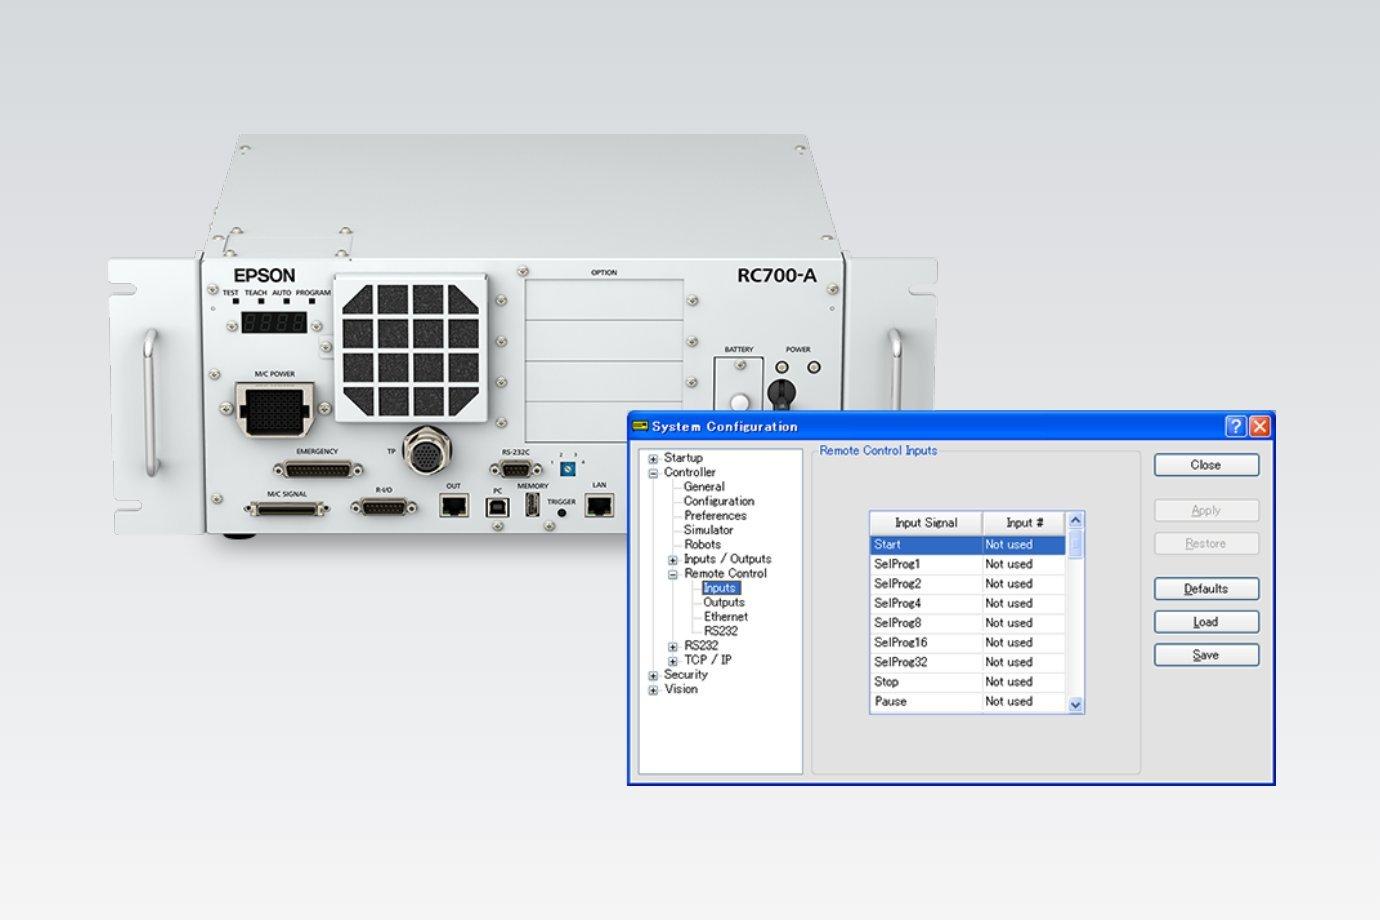
Task: Select Preferences tree item
Action: point(715,516)
